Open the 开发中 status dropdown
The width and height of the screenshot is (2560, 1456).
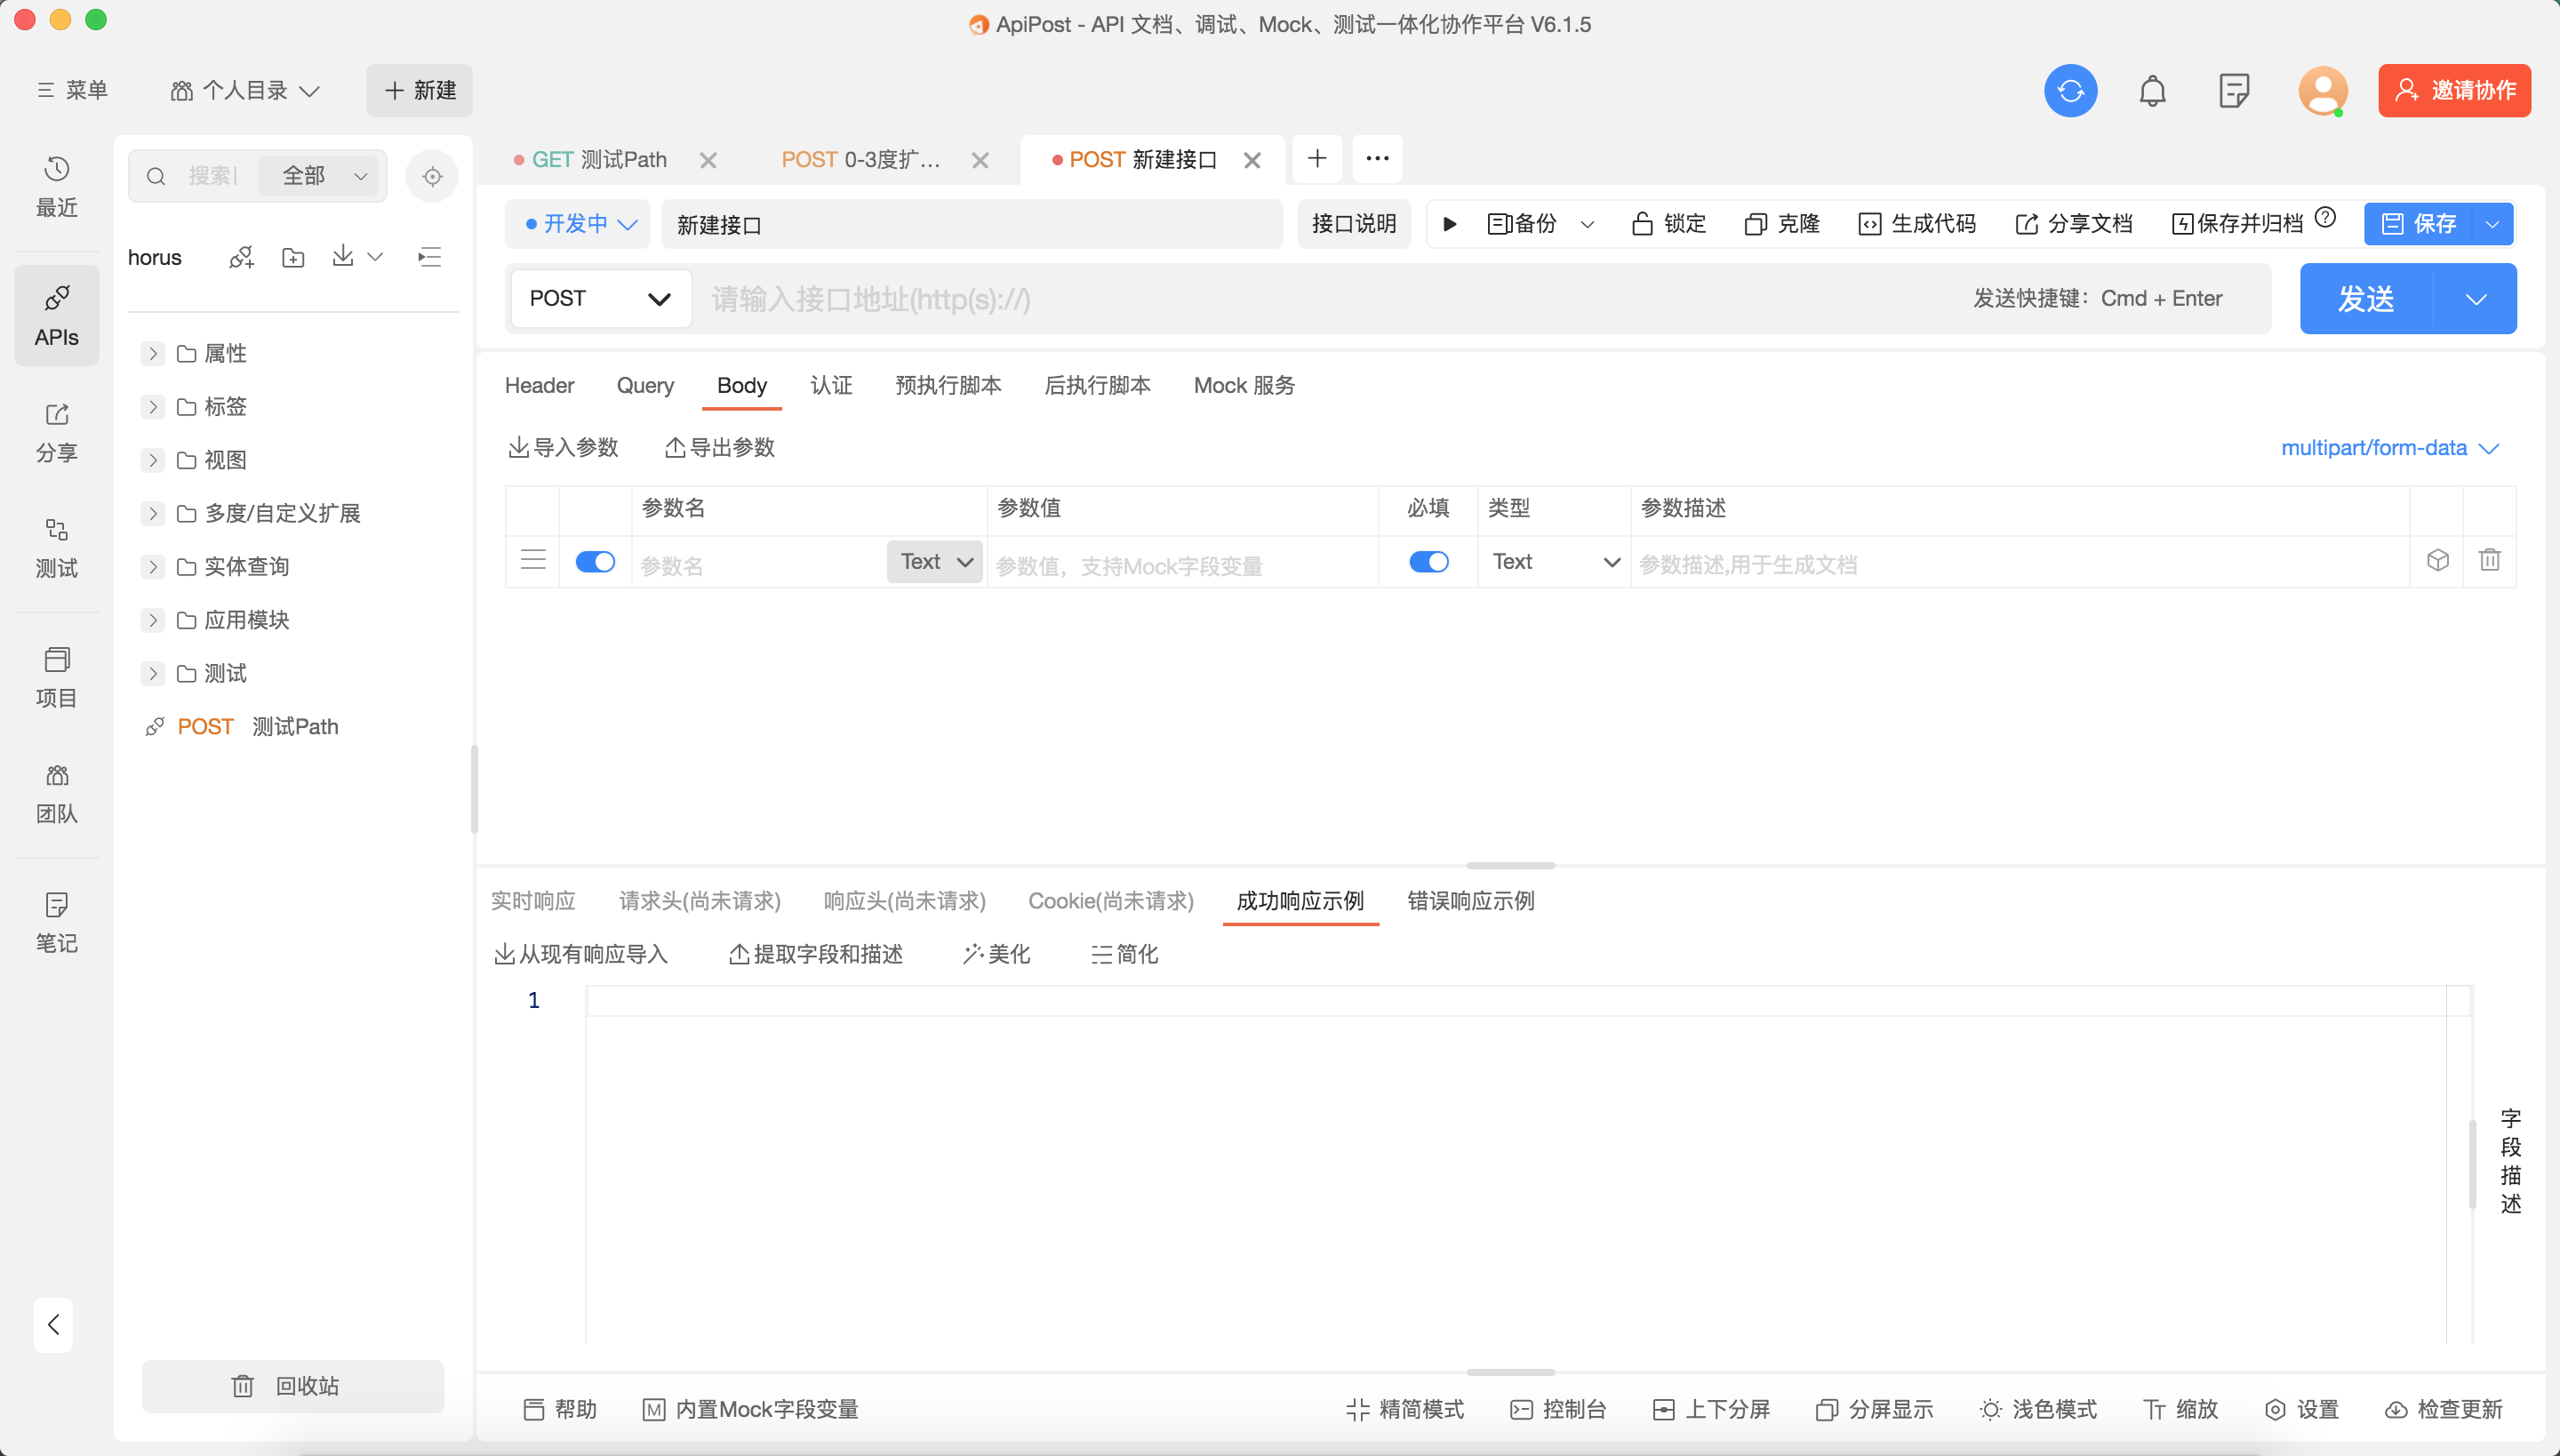pos(579,223)
